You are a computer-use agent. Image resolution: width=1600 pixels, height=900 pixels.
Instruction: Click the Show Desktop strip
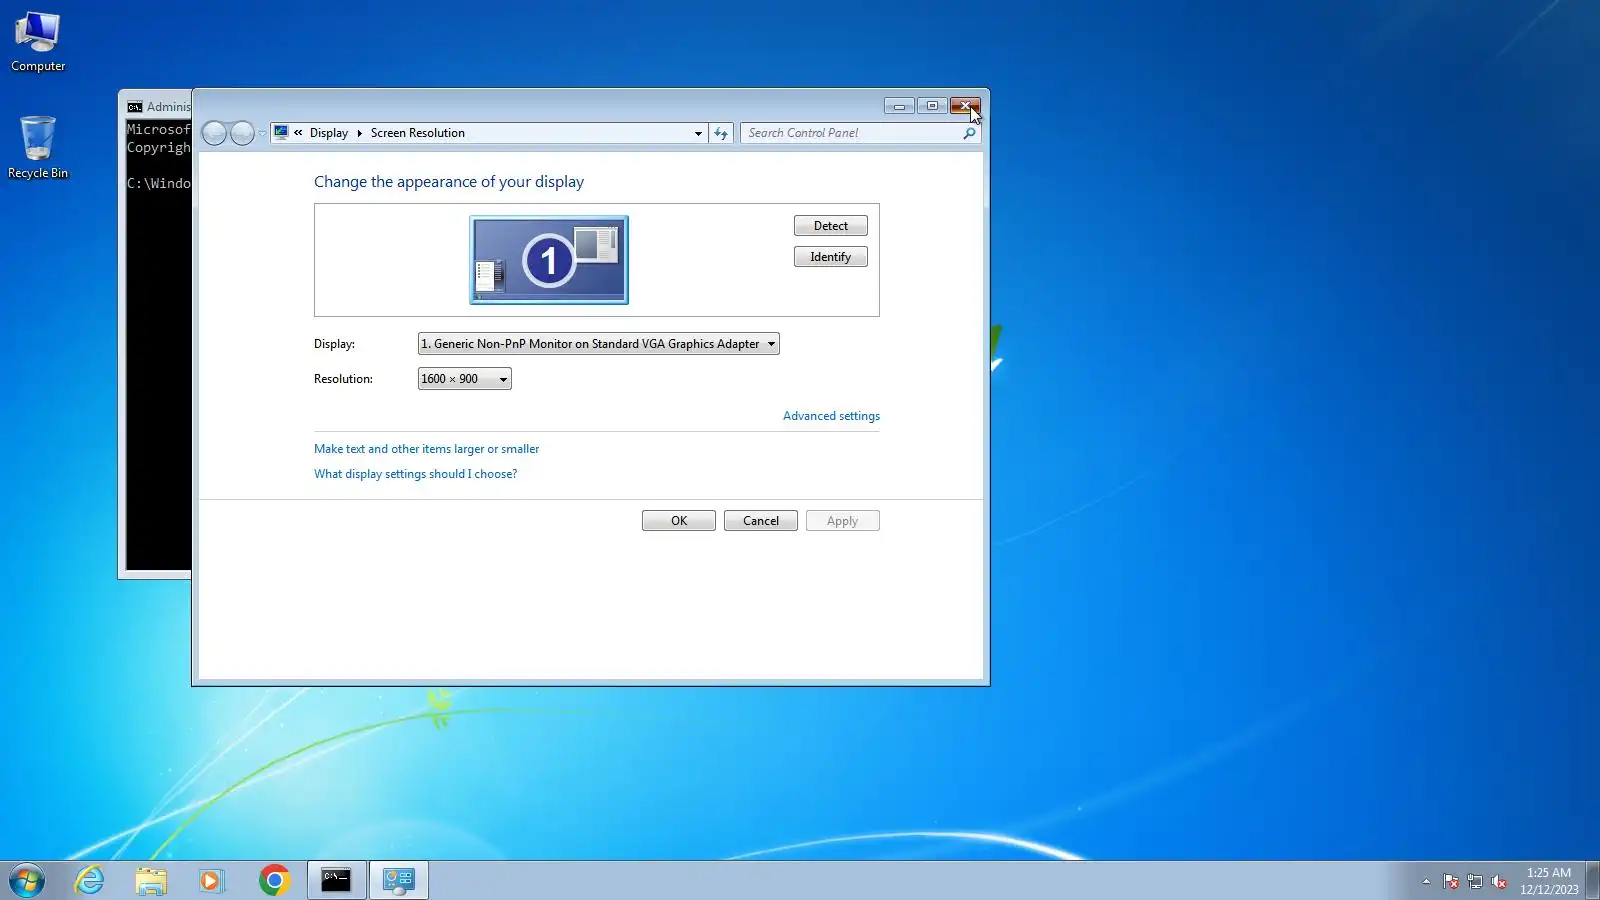(1593, 880)
